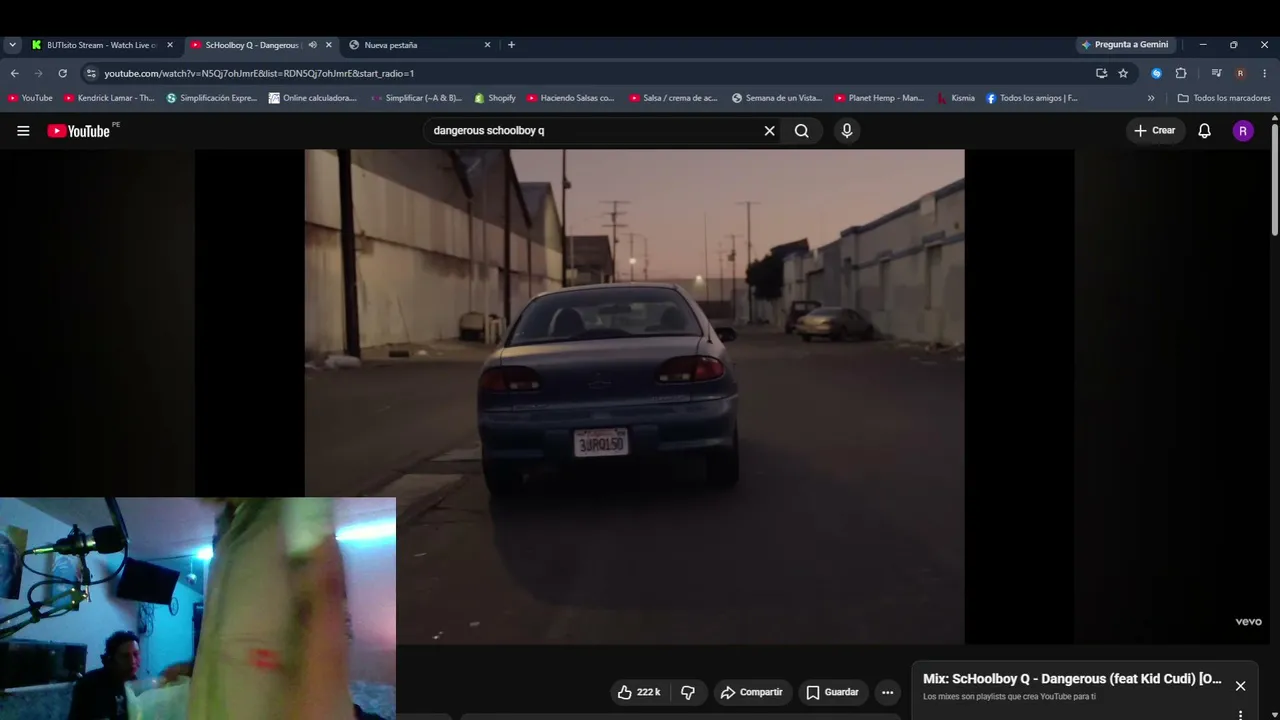Open Mix playlist options menu
Viewport: 1280px width, 720px height.
click(1240, 714)
